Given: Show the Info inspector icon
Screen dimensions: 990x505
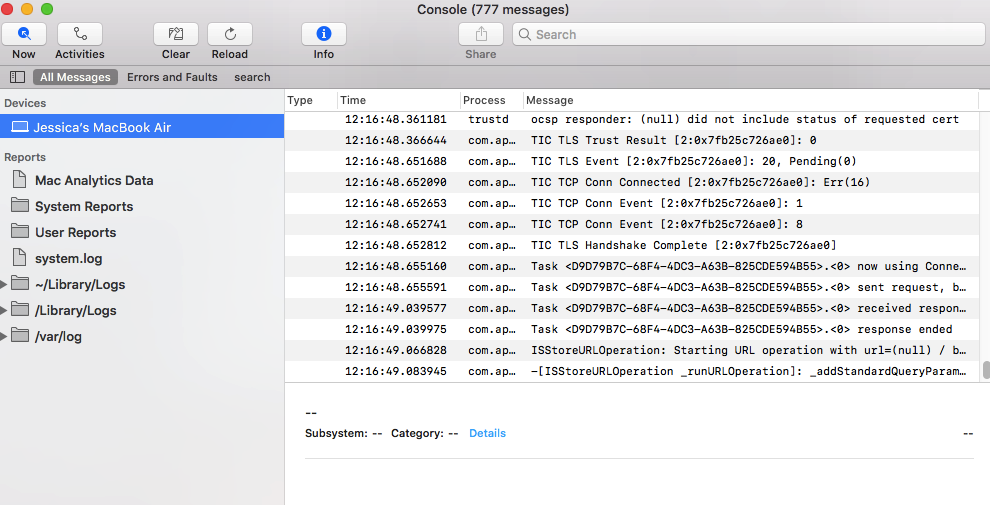Looking at the screenshot, I should coord(324,34).
